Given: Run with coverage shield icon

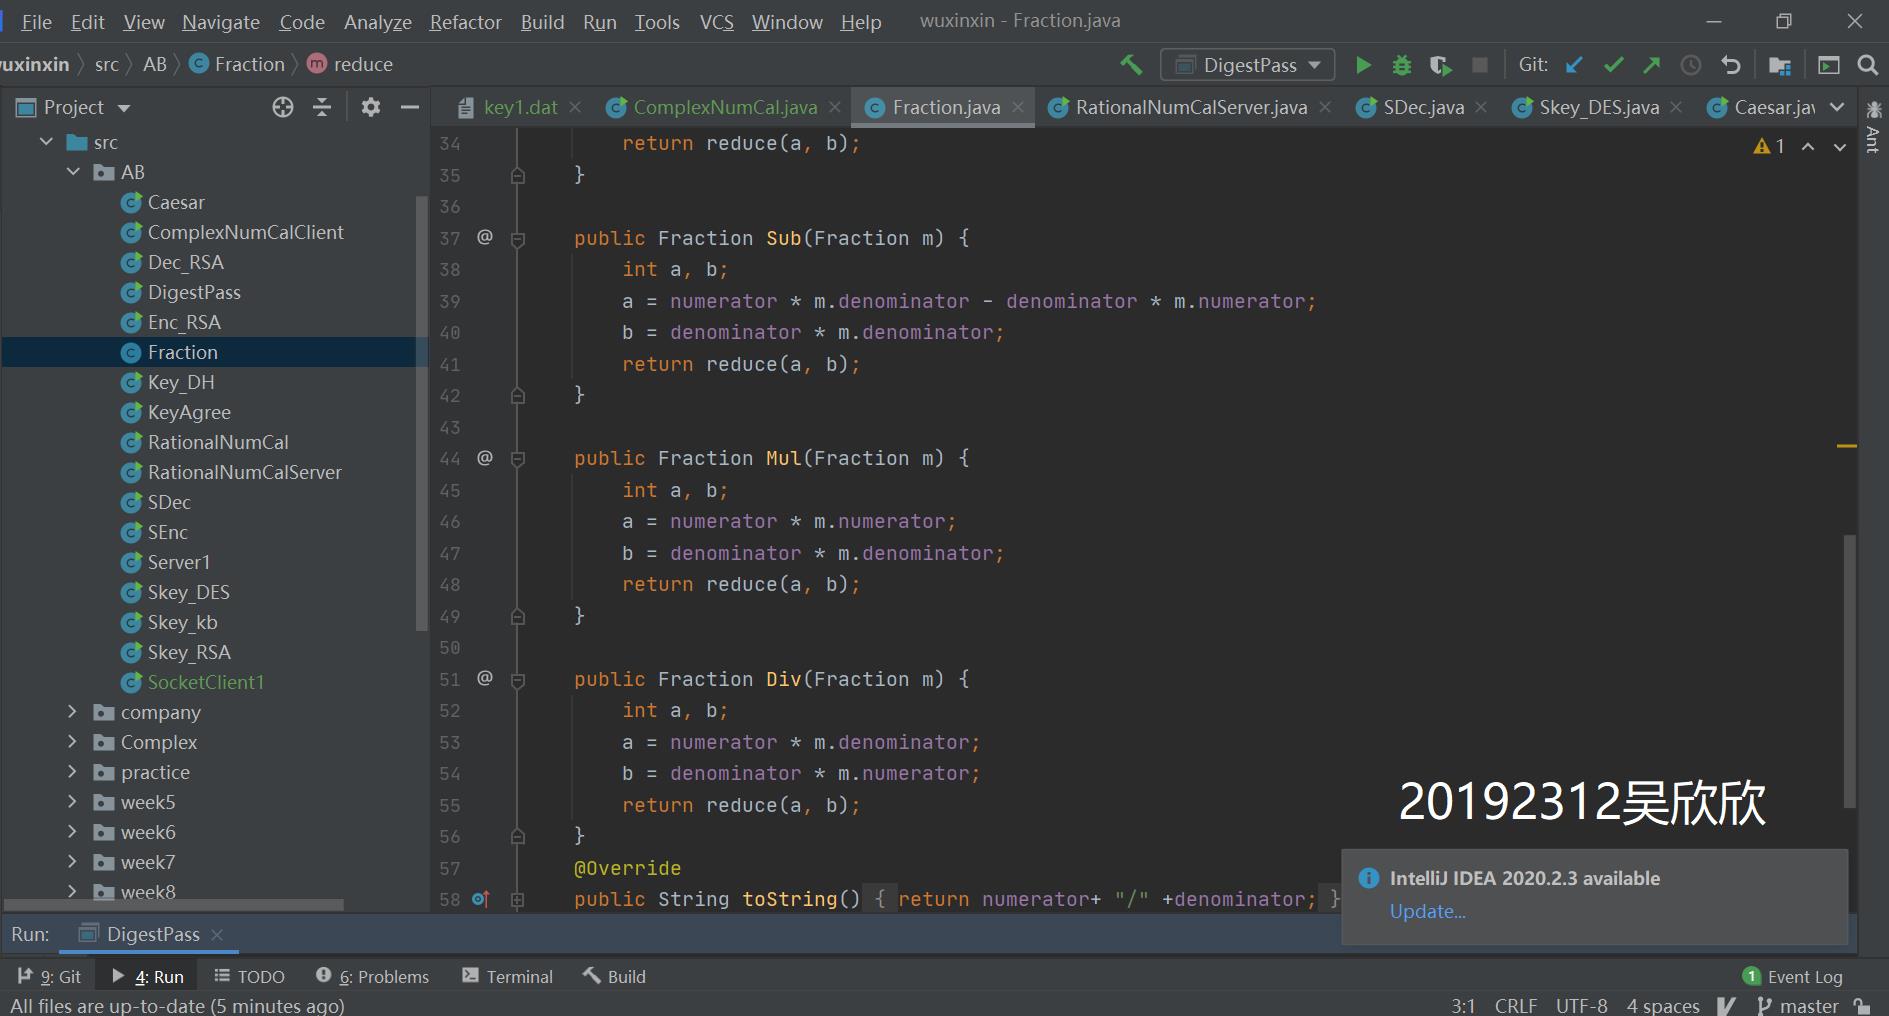Looking at the screenshot, I should tap(1440, 65).
